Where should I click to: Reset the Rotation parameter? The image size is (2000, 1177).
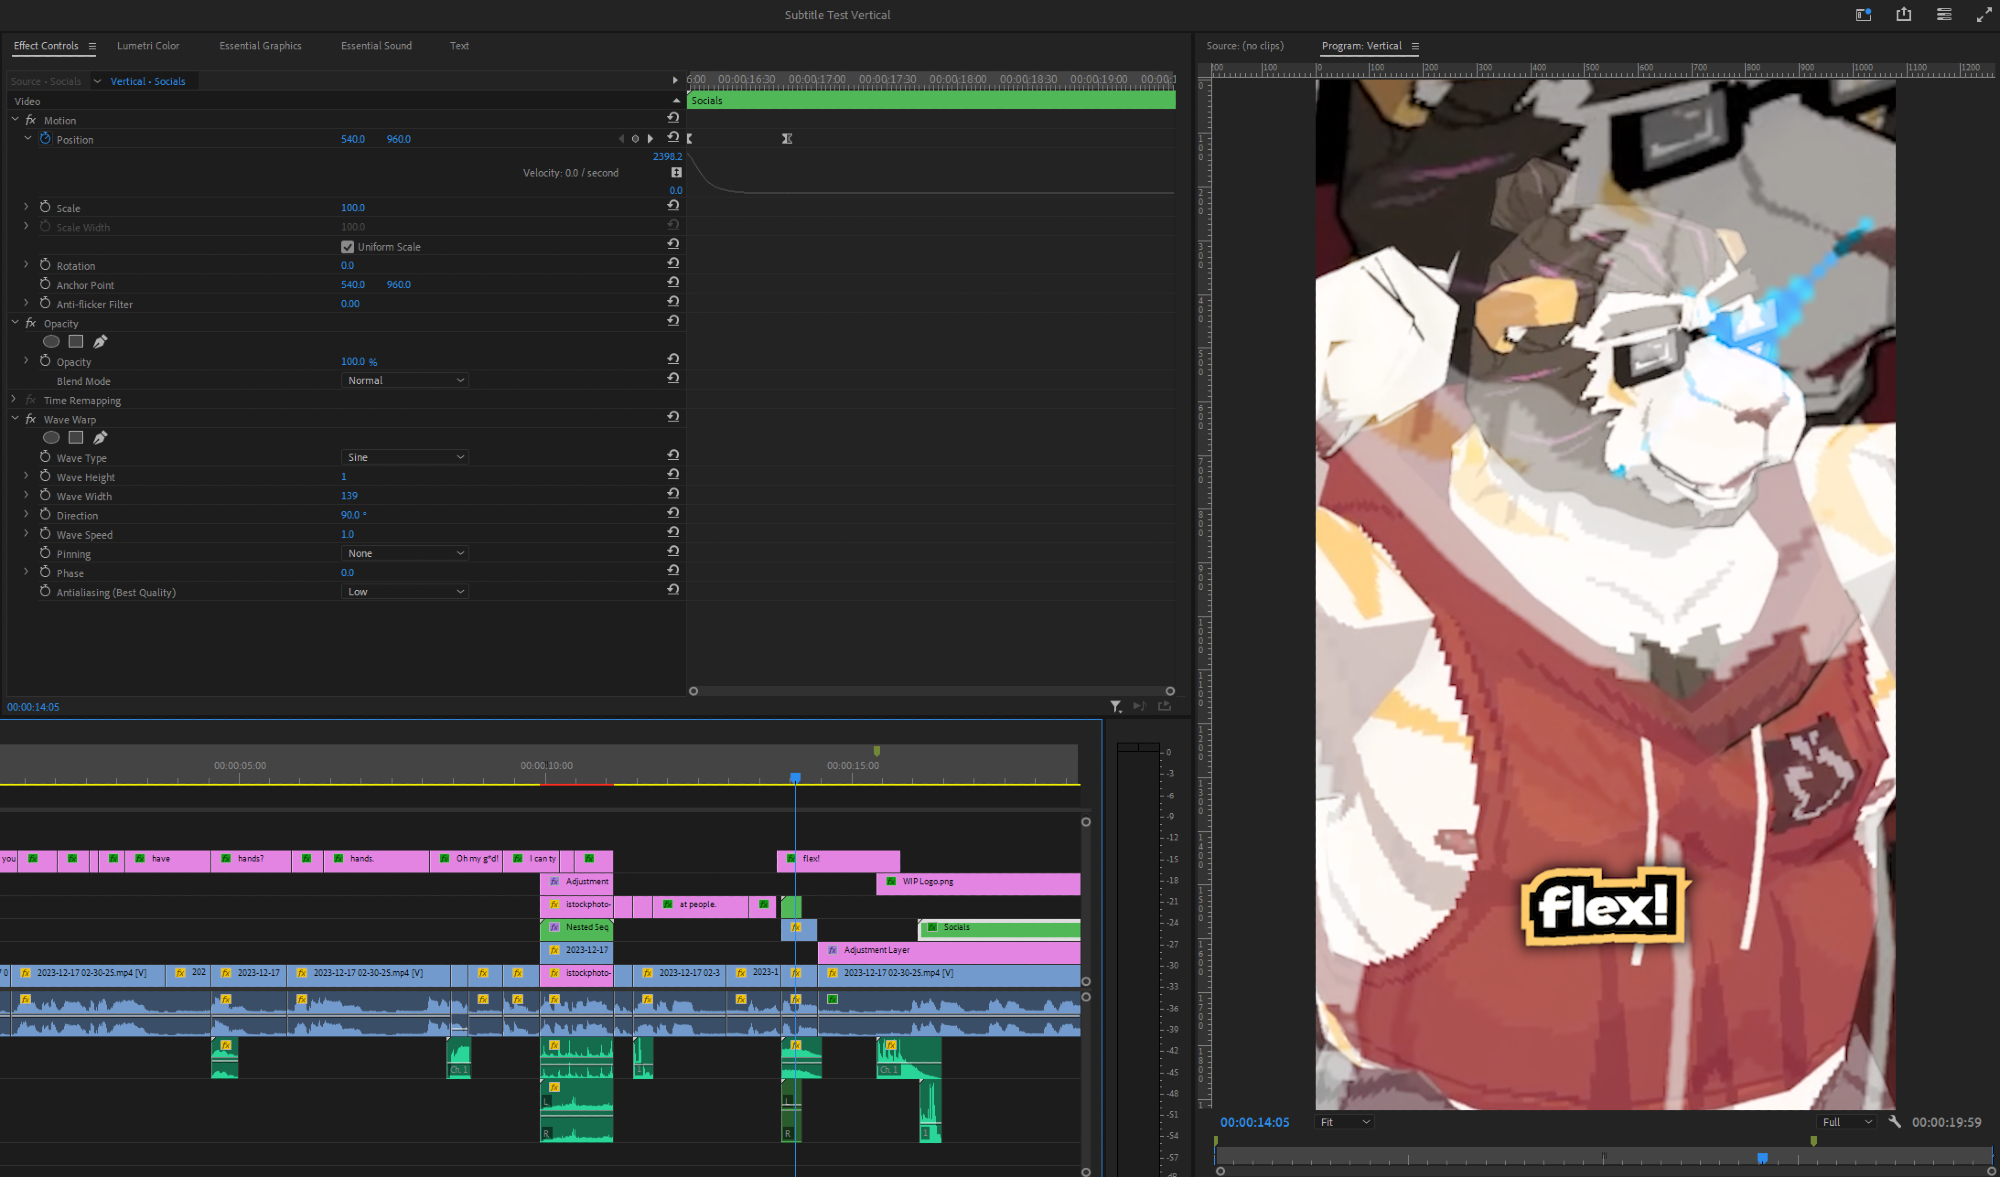[x=673, y=263]
